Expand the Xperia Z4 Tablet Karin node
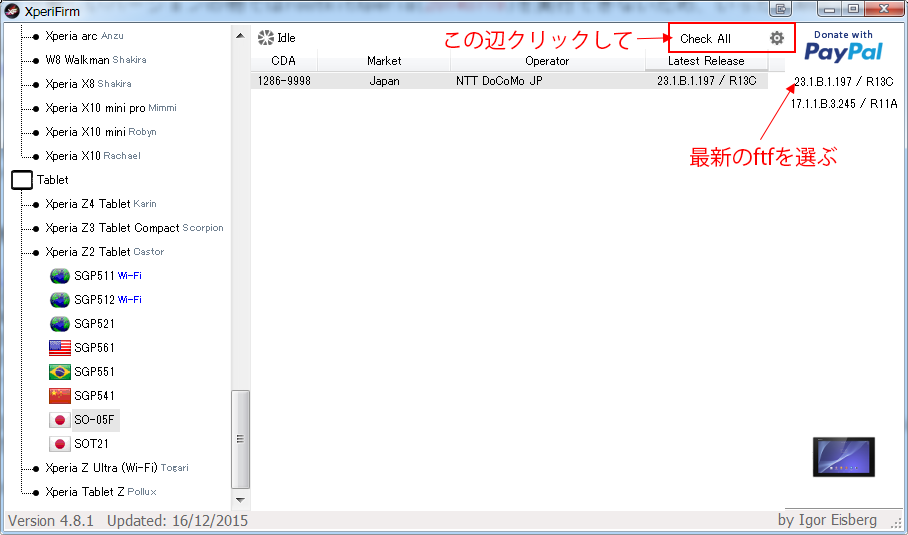Viewport: 908px width, 535px height. click(101, 204)
